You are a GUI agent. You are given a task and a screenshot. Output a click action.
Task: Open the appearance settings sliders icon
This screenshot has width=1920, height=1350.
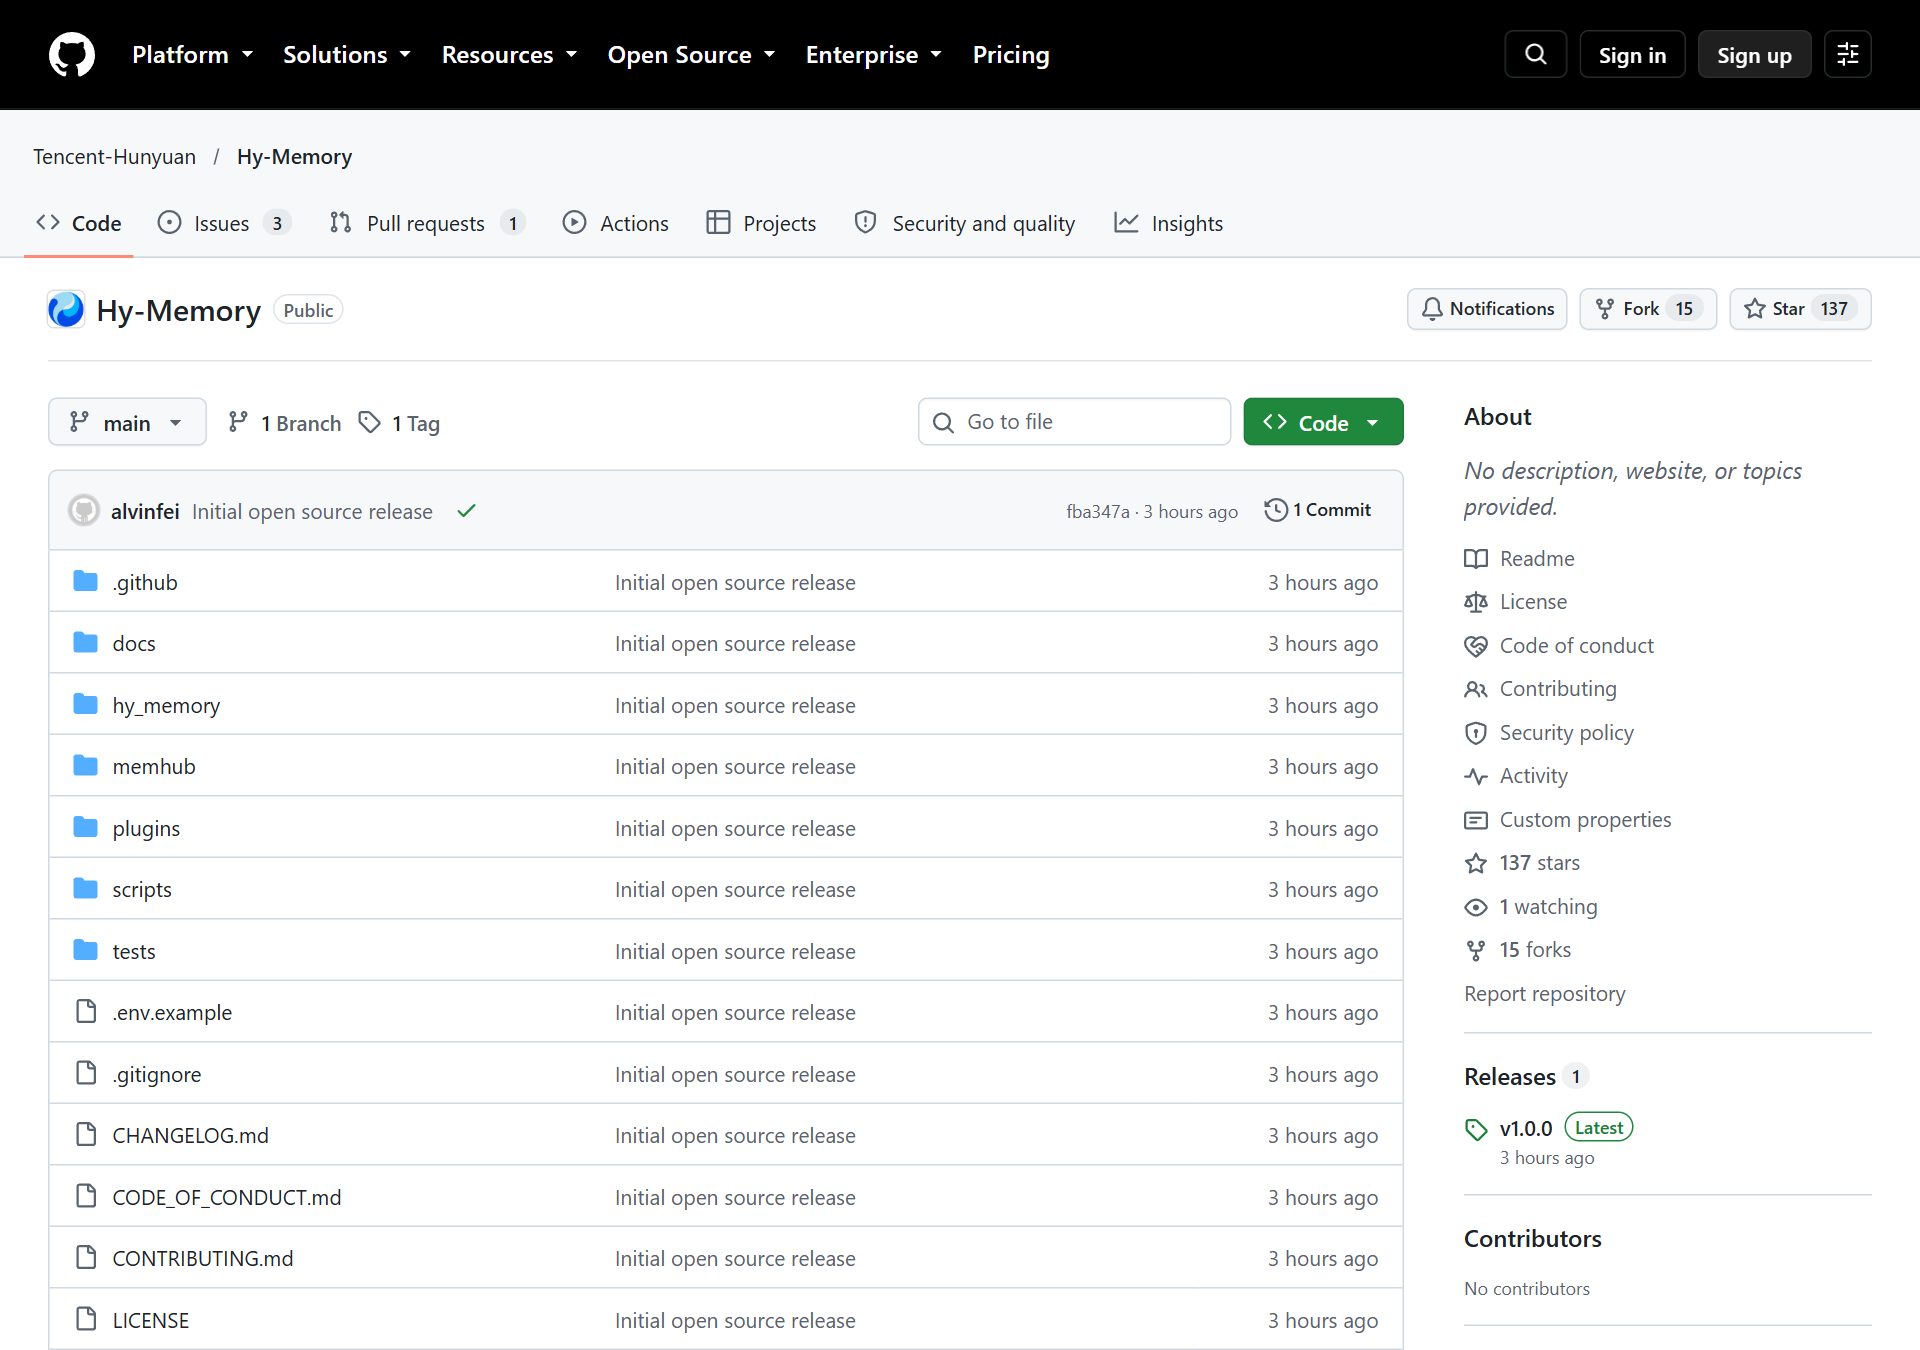1847,54
